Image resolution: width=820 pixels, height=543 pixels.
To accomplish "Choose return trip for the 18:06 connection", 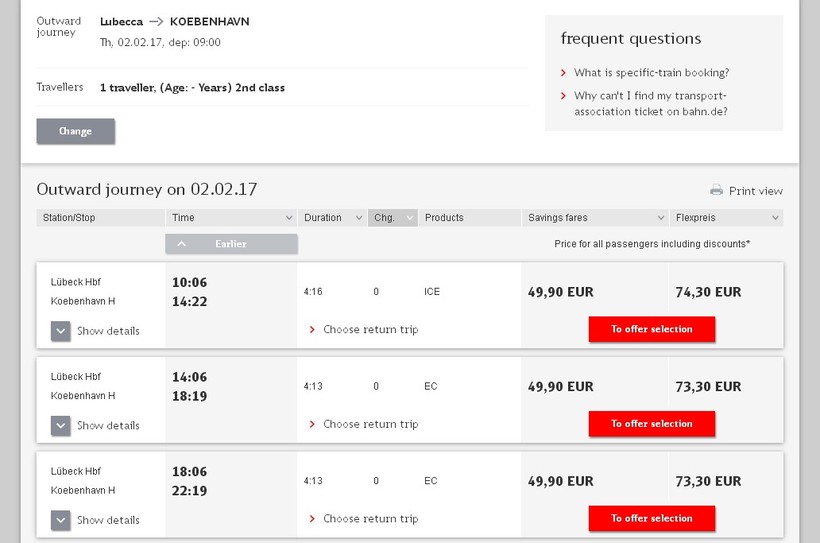I will click(x=370, y=519).
